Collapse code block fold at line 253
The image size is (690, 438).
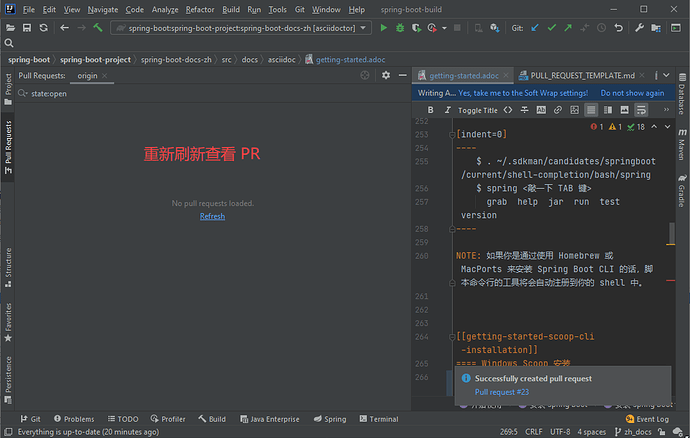[x=452, y=135]
